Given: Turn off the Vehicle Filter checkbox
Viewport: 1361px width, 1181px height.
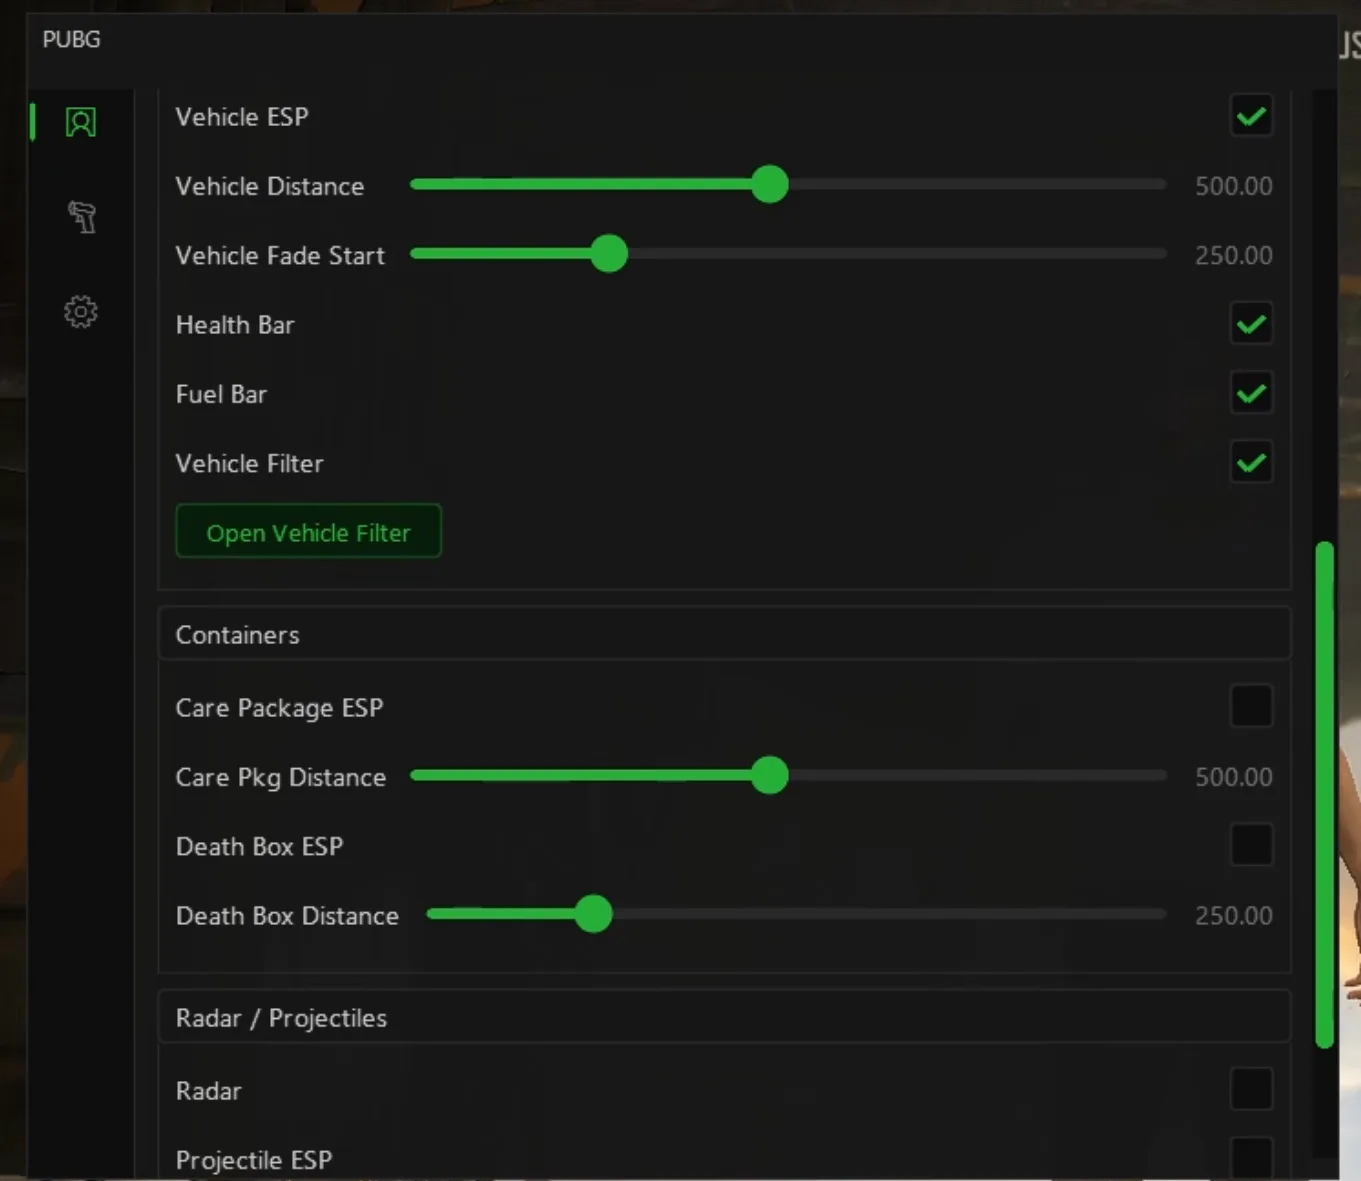Looking at the screenshot, I should tap(1251, 463).
